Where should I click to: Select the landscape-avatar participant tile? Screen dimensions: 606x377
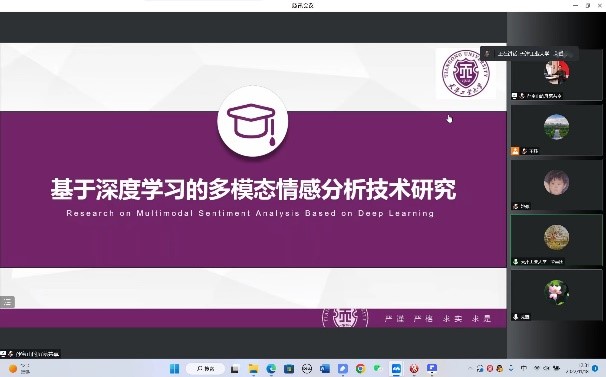[556, 131]
